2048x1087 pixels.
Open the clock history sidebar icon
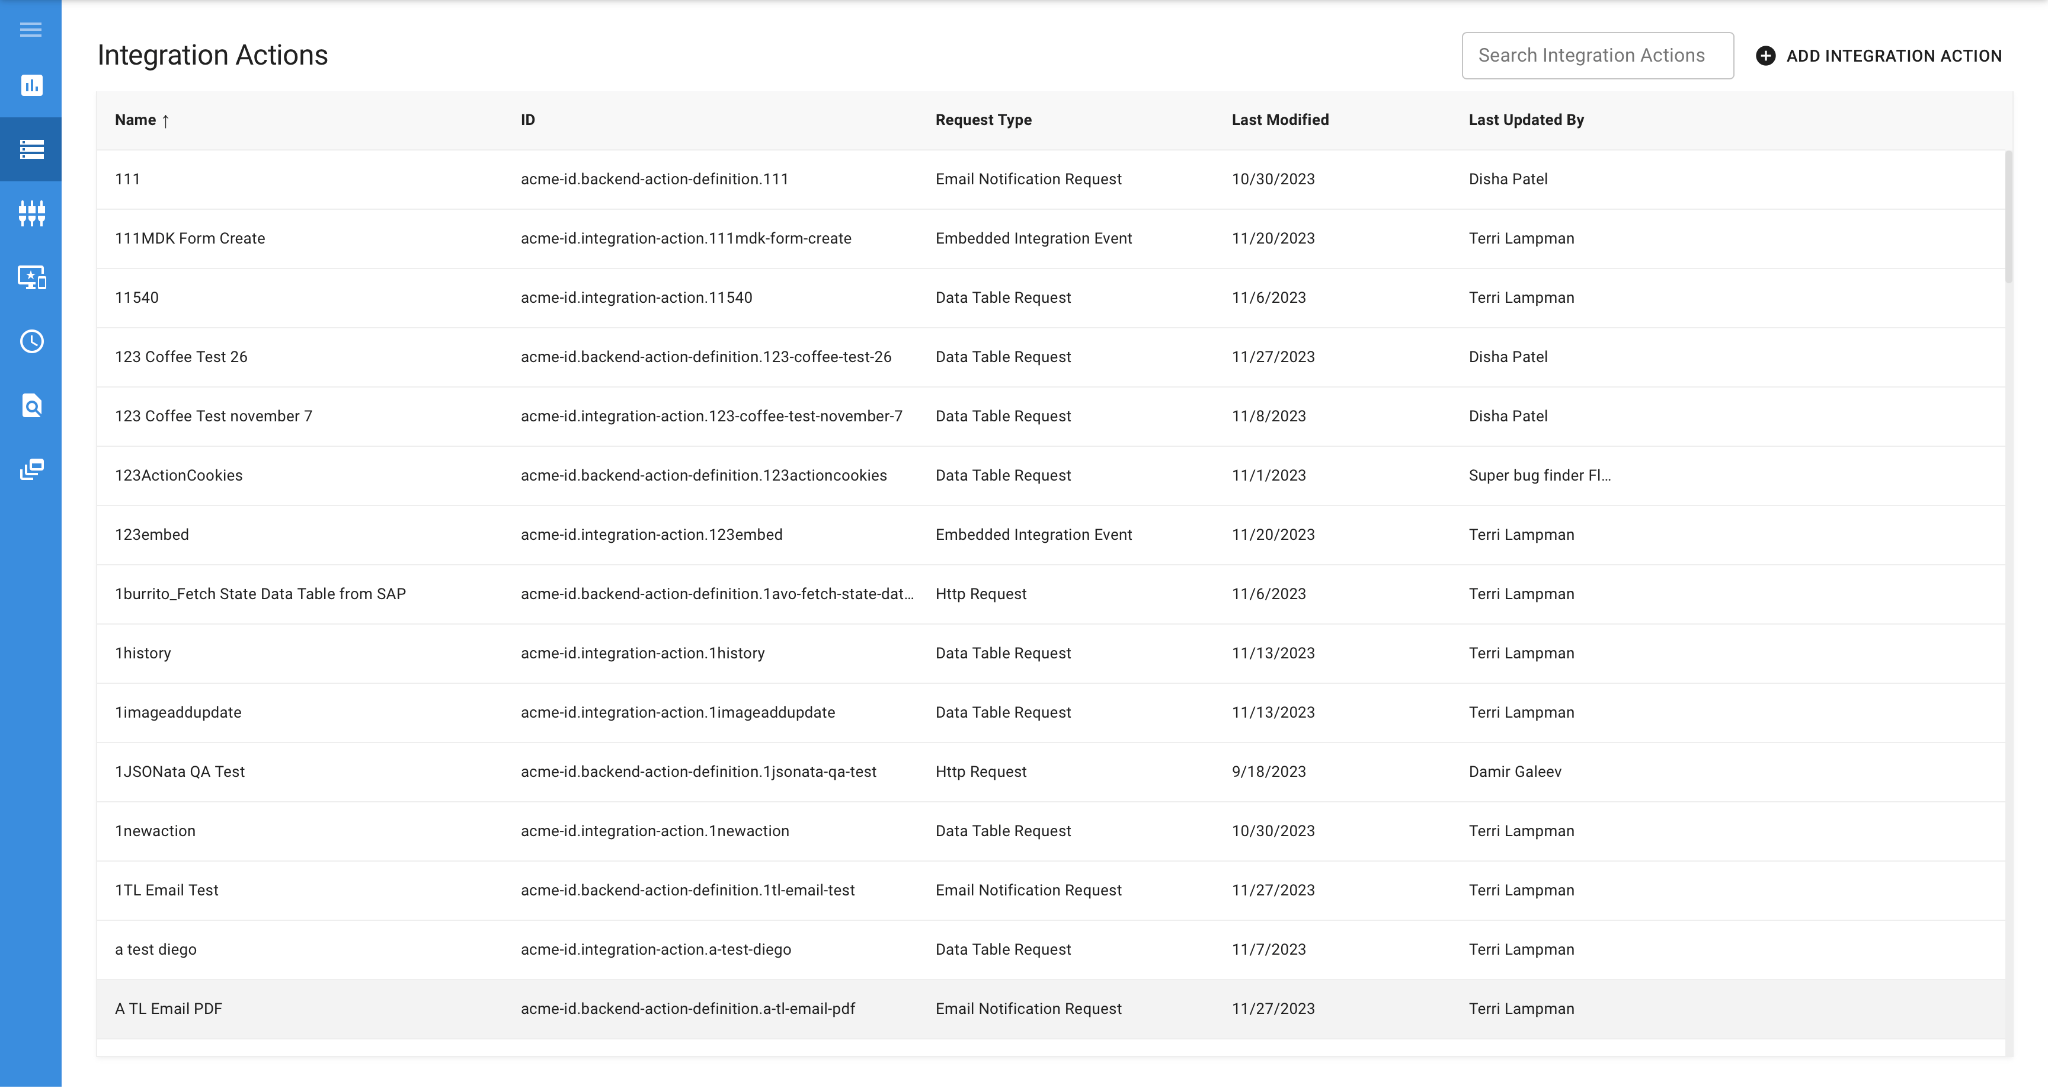(x=31, y=342)
